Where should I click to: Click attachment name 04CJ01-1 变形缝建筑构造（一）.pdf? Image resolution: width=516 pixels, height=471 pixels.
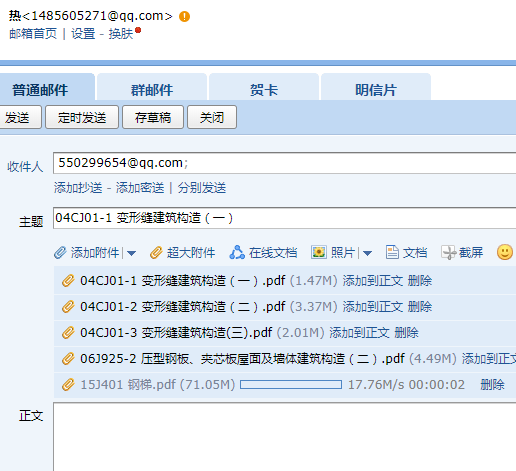[x=183, y=281]
